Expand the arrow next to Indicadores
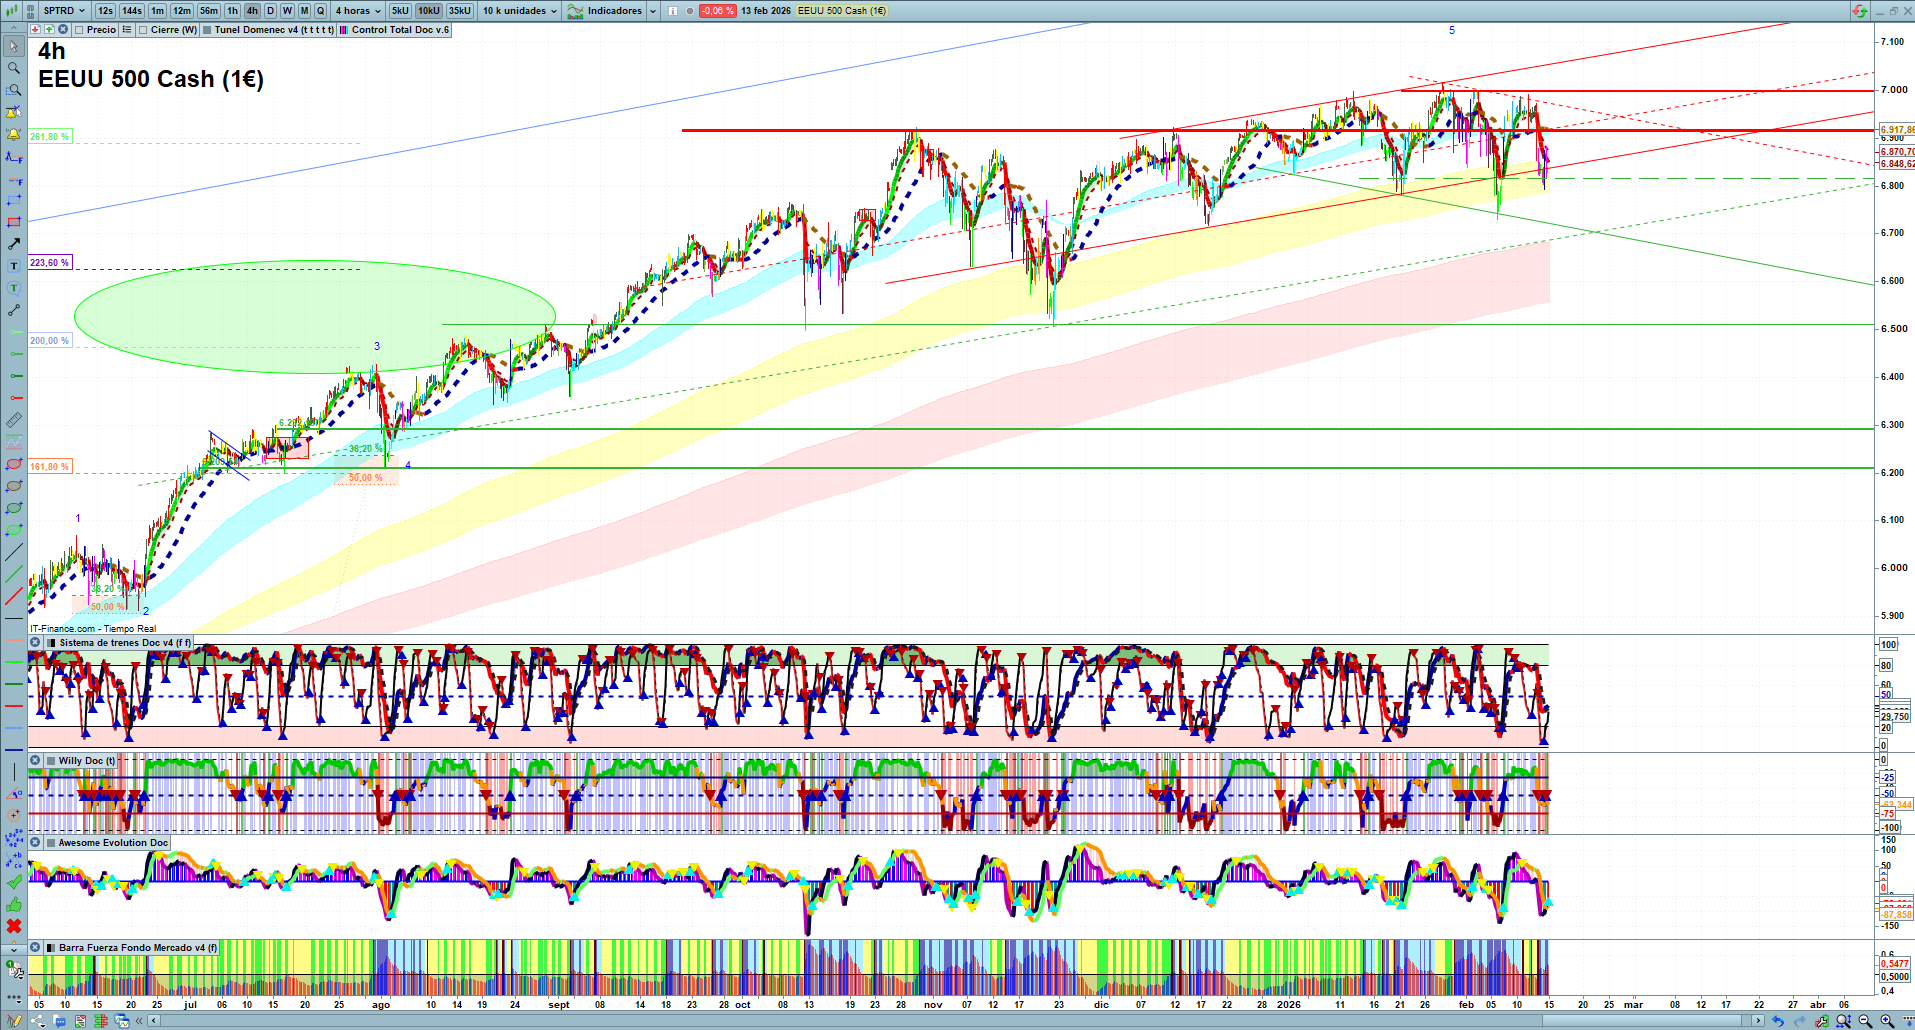This screenshot has height=1030, width=1915. tap(653, 11)
